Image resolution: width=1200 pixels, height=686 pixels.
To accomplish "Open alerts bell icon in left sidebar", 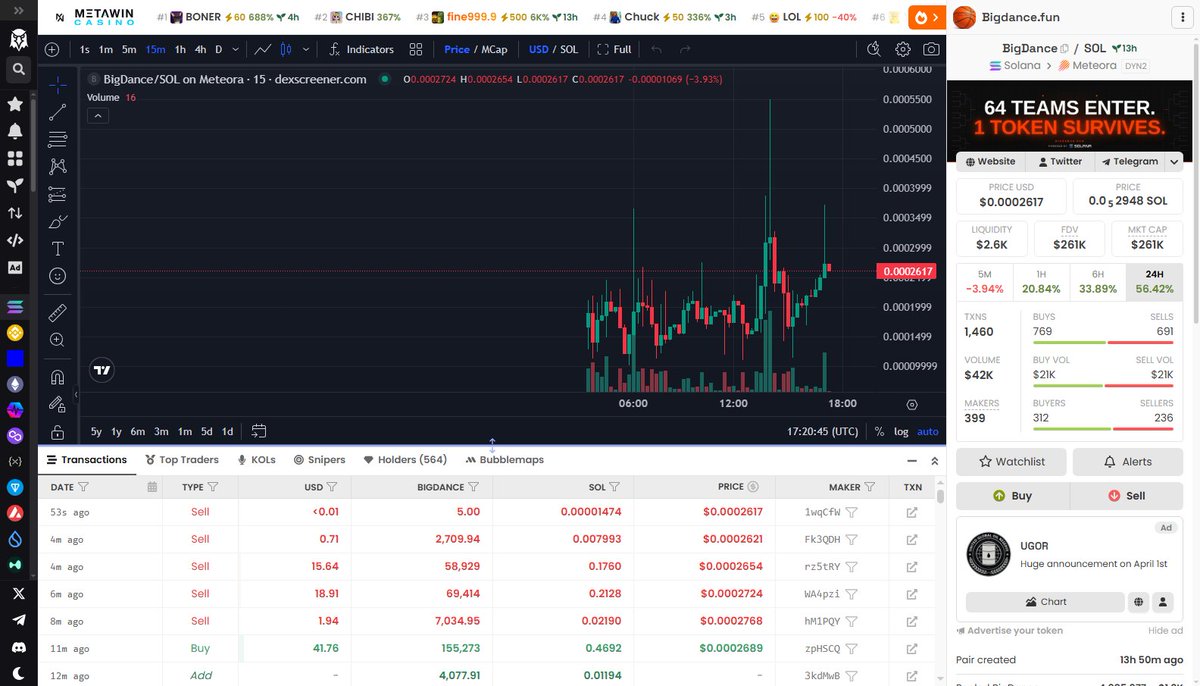I will coord(15,131).
